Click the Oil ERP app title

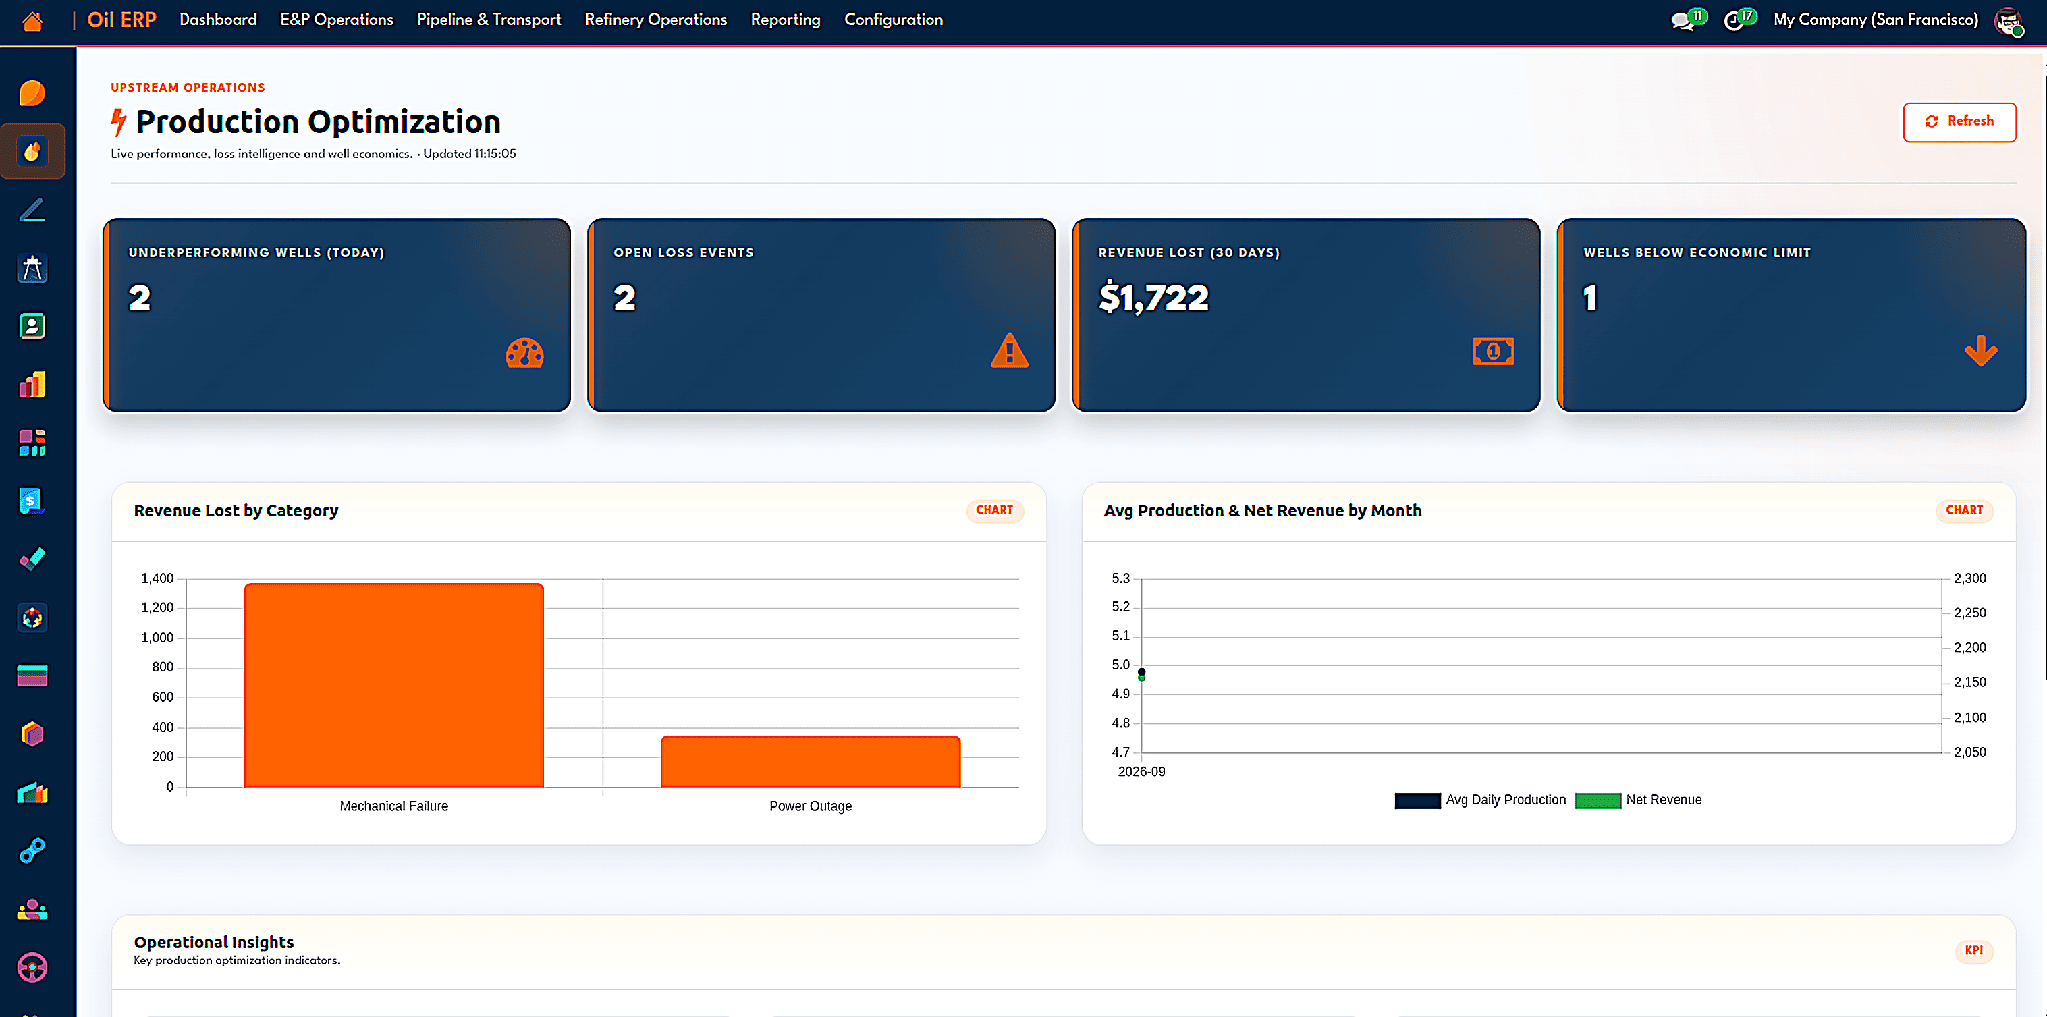(122, 20)
